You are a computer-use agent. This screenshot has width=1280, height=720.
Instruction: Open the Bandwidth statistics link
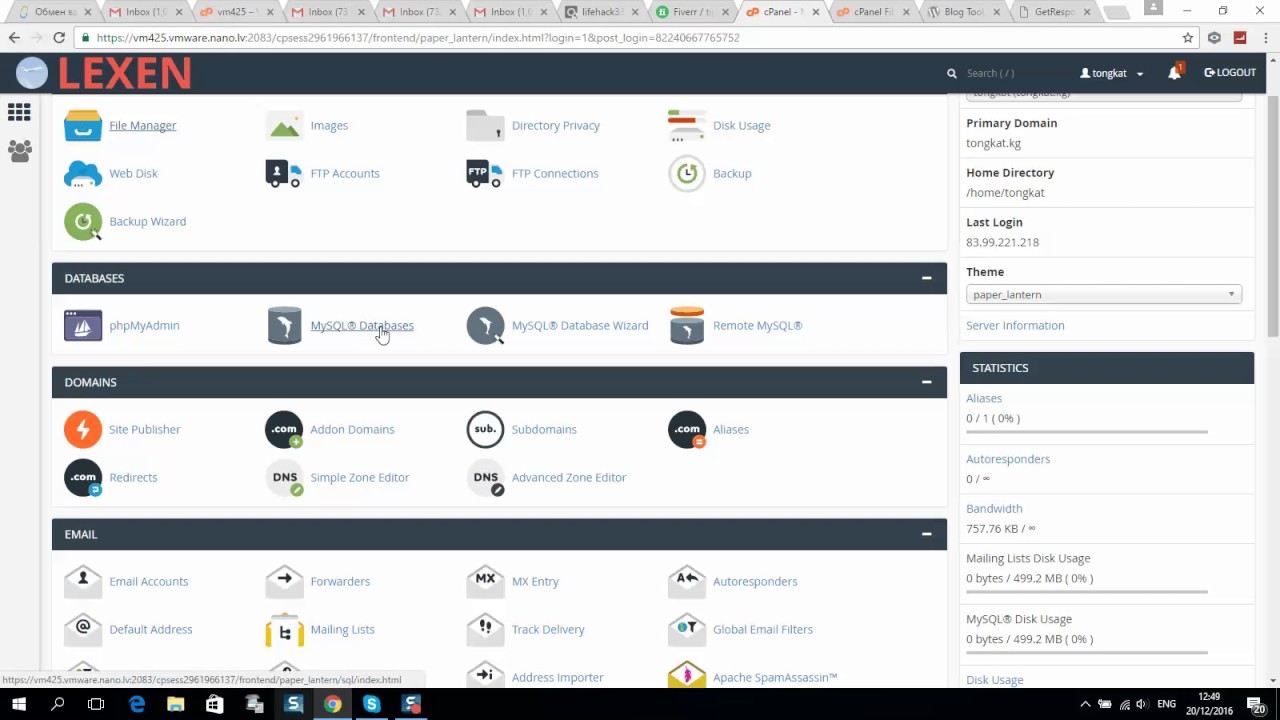click(x=994, y=508)
